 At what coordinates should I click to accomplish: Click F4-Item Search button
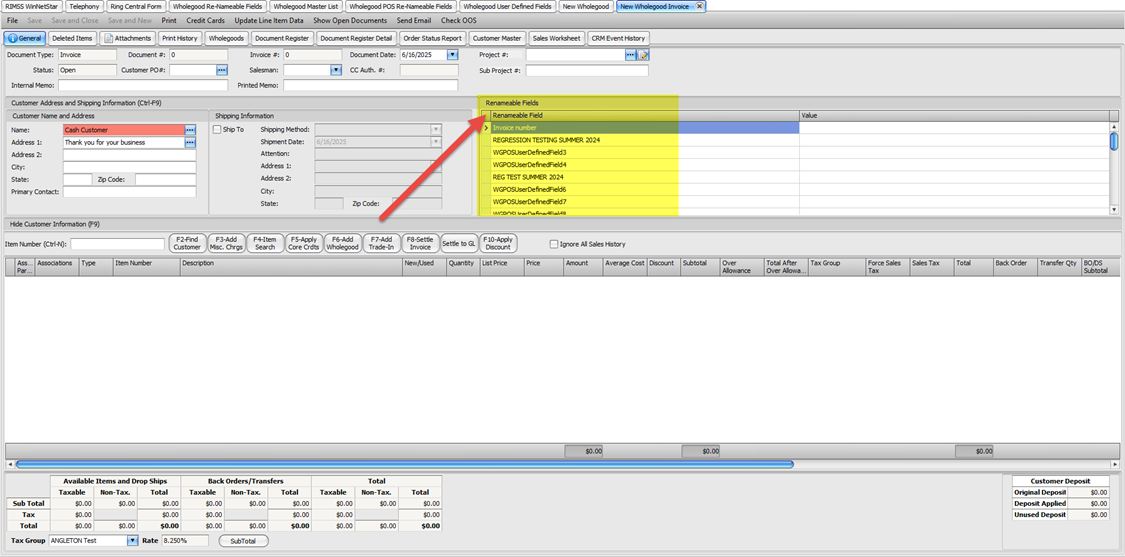coord(265,243)
